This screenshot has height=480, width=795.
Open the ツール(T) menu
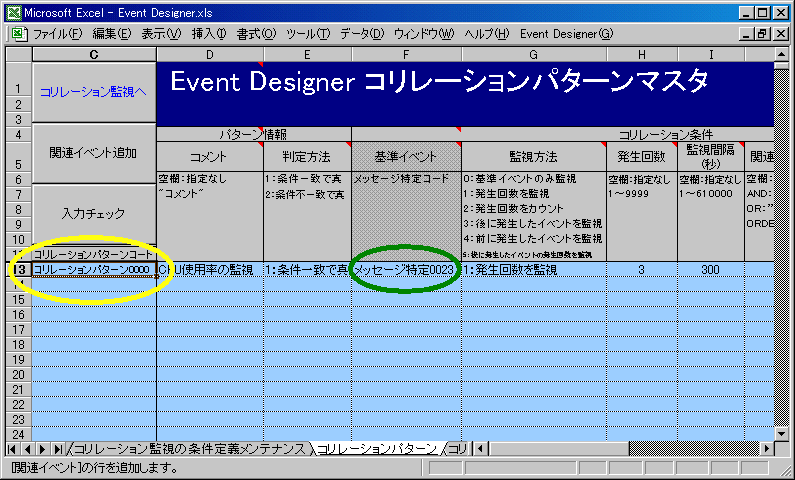(x=308, y=34)
